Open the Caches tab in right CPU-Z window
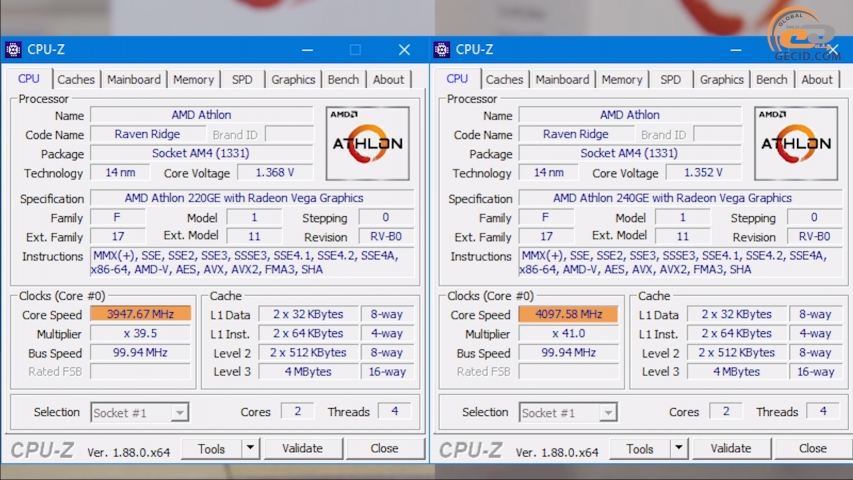Screen dimensions: 853x480 pyautogui.click(x=504, y=79)
